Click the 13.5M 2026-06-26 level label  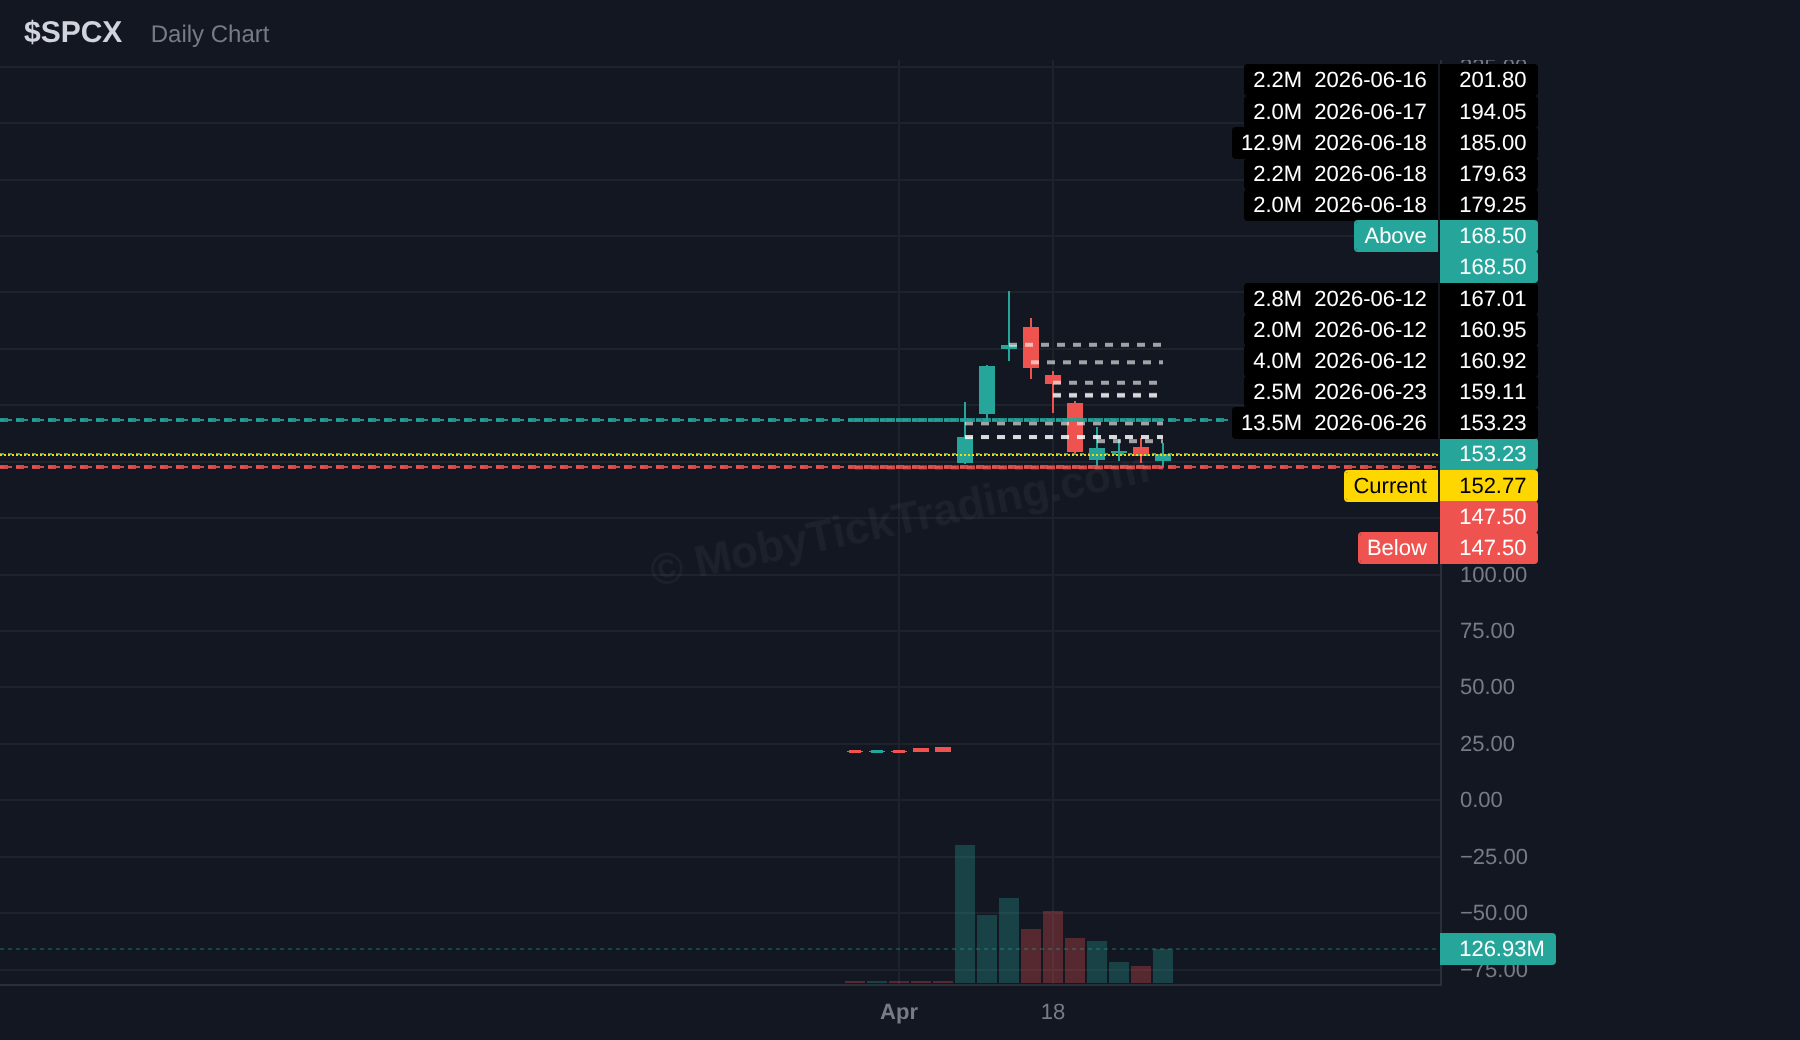pyautogui.click(x=1334, y=423)
